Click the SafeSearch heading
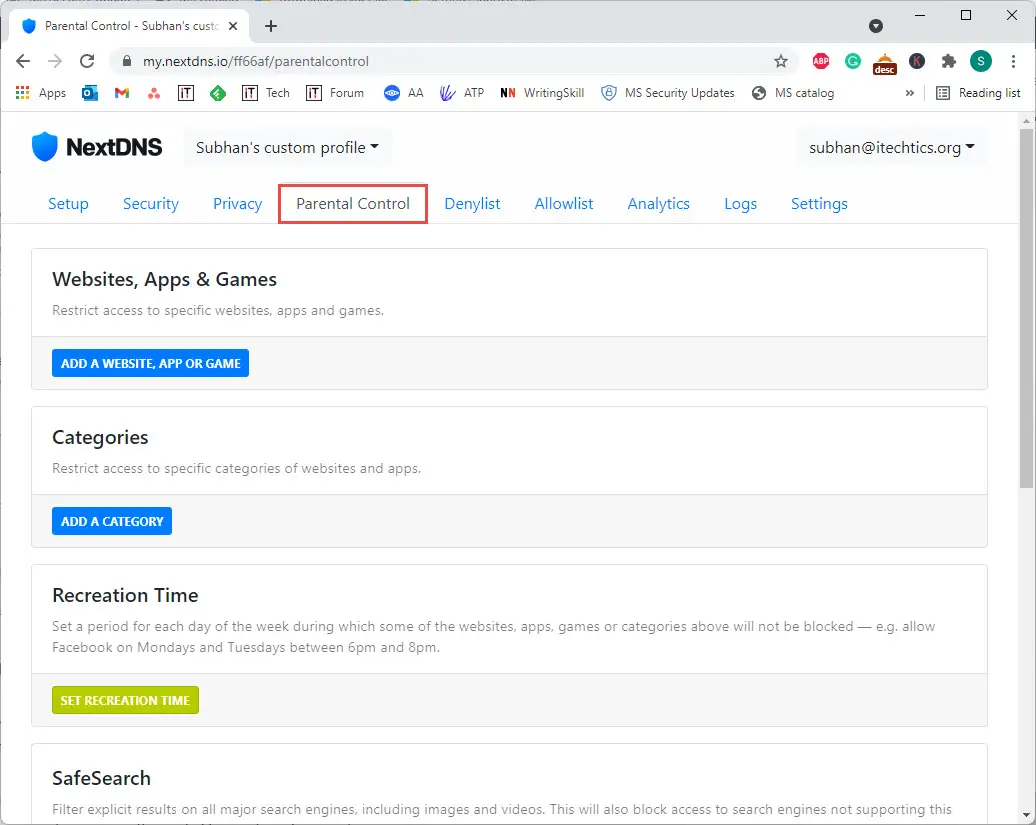The height and width of the screenshot is (825, 1036). (x=102, y=778)
